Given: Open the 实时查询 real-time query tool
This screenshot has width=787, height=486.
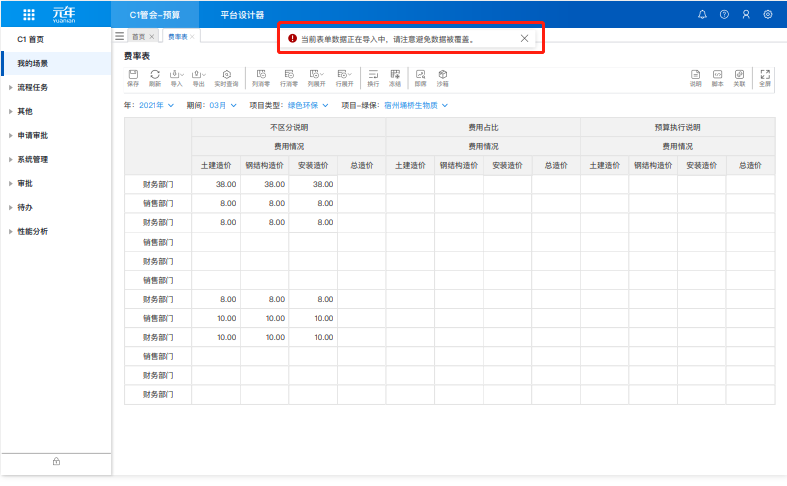Looking at the screenshot, I should [227, 78].
